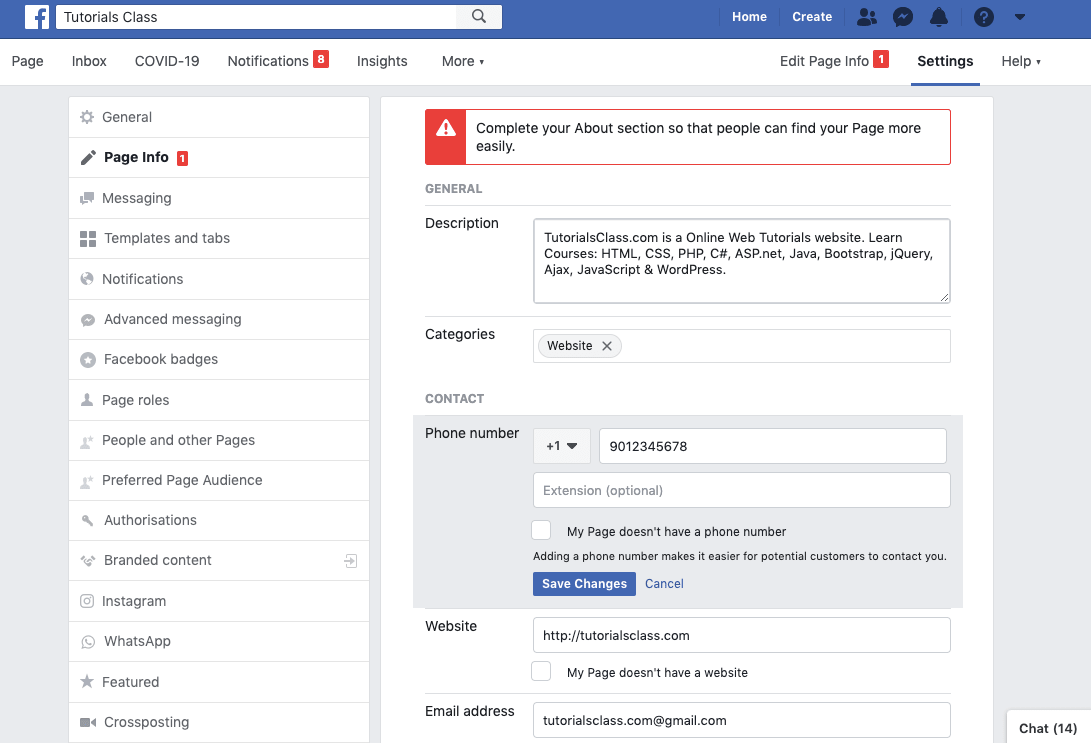1091x743 pixels.
Task: Click the search magnifier icon
Action: (x=478, y=16)
